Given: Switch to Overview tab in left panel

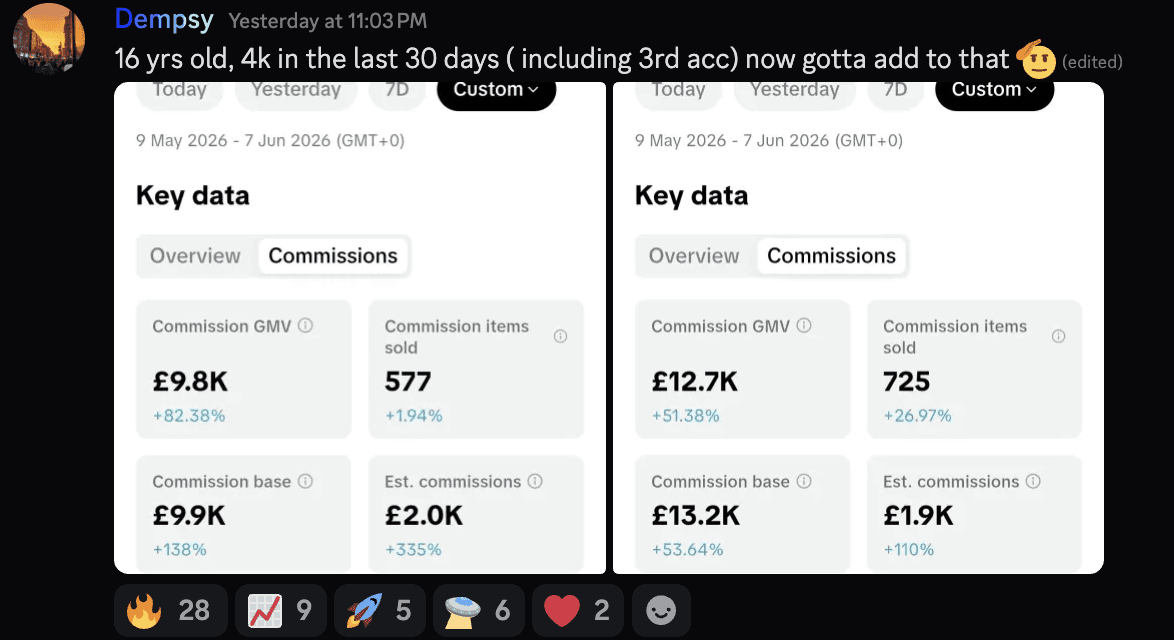Looking at the screenshot, I should pyautogui.click(x=195, y=256).
